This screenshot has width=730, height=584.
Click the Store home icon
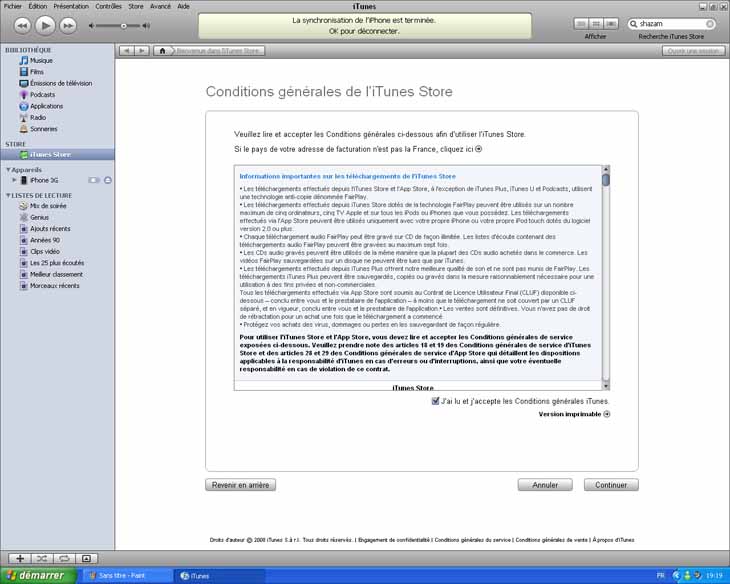pyautogui.click(x=162, y=51)
